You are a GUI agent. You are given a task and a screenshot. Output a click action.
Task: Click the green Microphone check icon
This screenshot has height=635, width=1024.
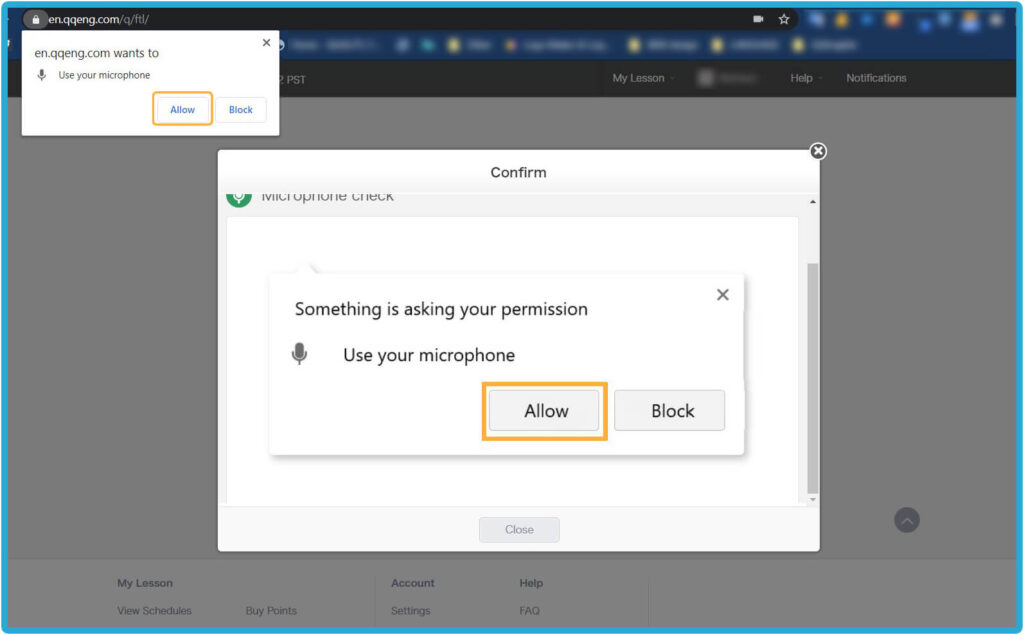click(239, 196)
